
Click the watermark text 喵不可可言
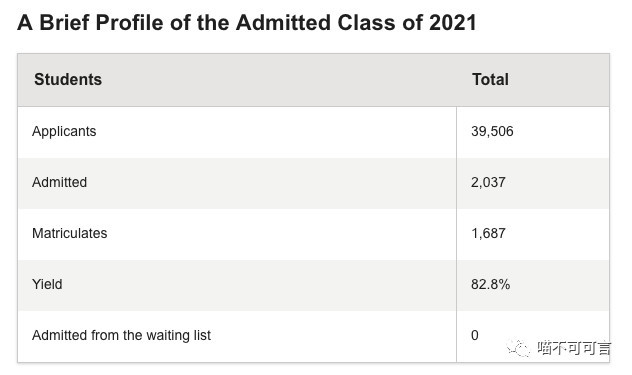pyautogui.click(x=574, y=348)
